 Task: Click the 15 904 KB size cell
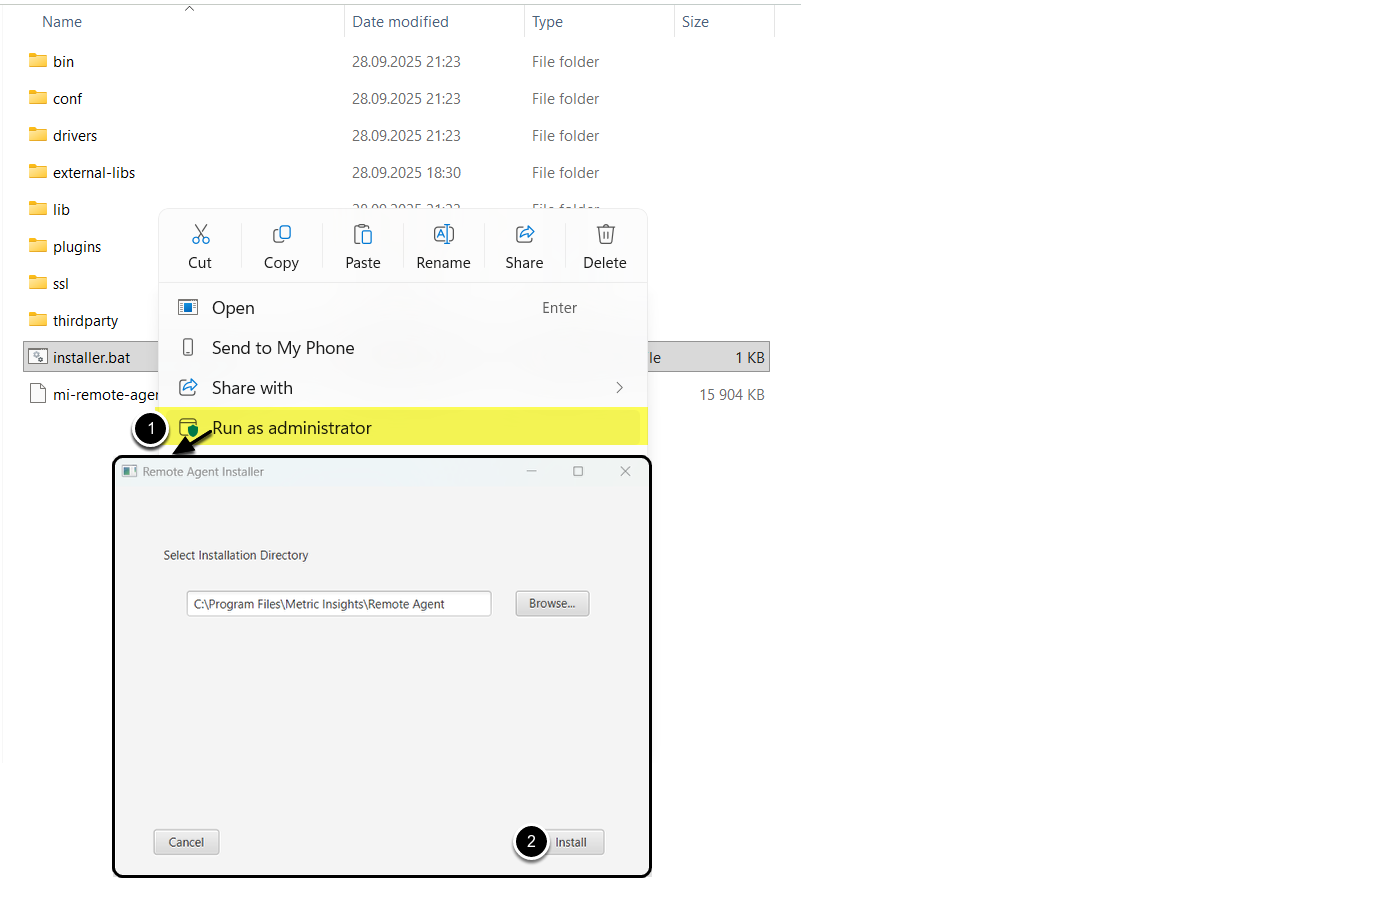coord(732,395)
